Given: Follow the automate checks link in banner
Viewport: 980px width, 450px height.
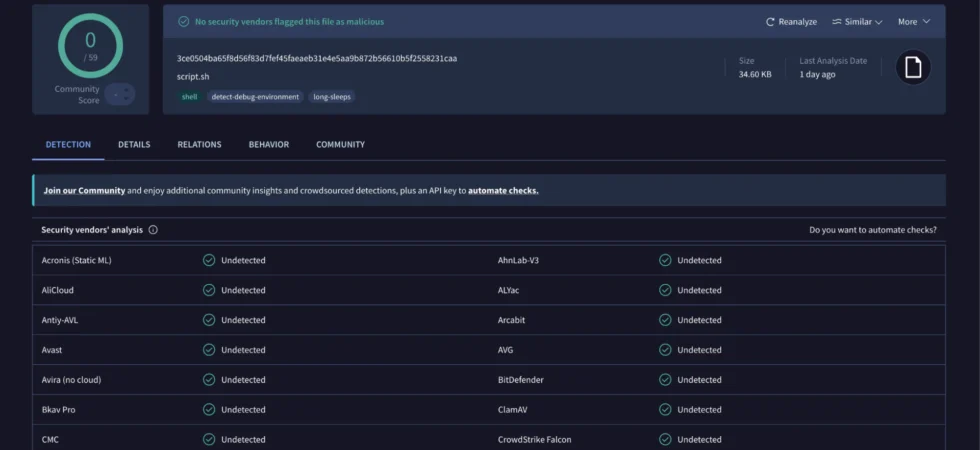Looking at the screenshot, I should pyautogui.click(x=503, y=191).
